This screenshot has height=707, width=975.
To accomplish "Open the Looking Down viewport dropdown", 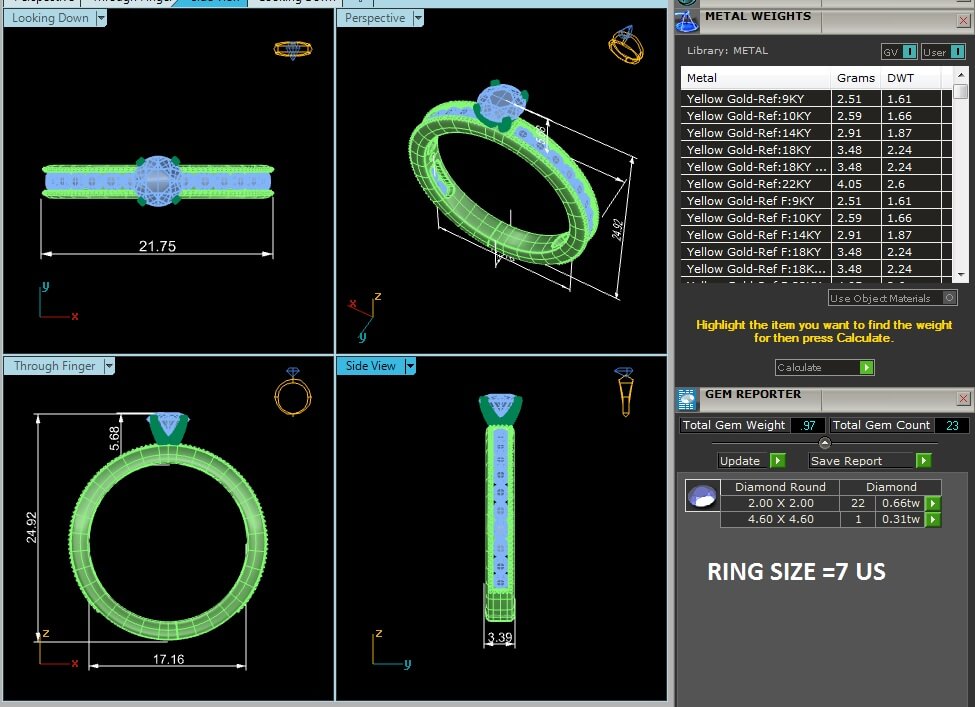I will (102, 18).
